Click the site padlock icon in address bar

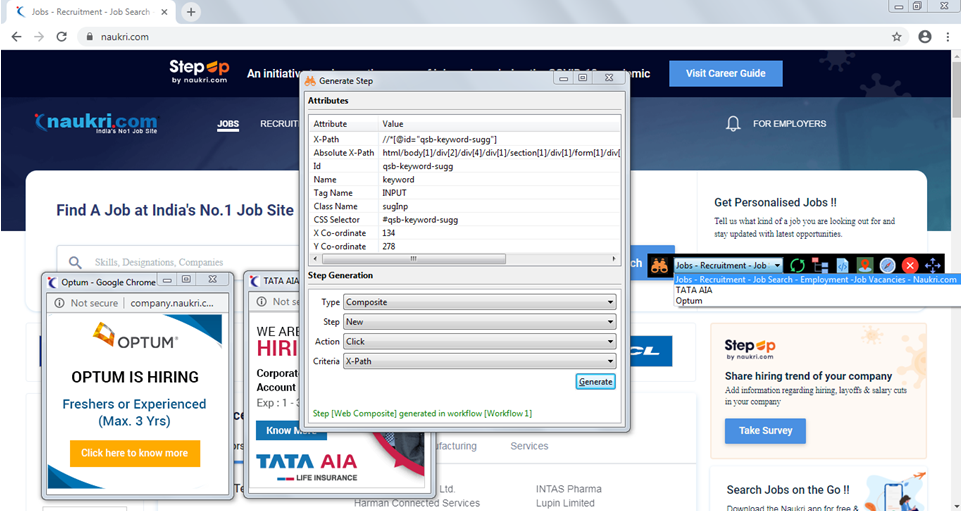click(x=89, y=37)
